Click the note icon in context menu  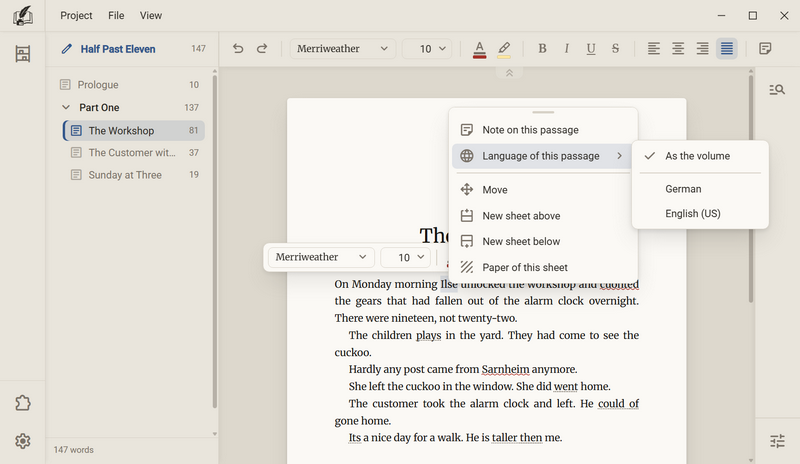(x=466, y=130)
